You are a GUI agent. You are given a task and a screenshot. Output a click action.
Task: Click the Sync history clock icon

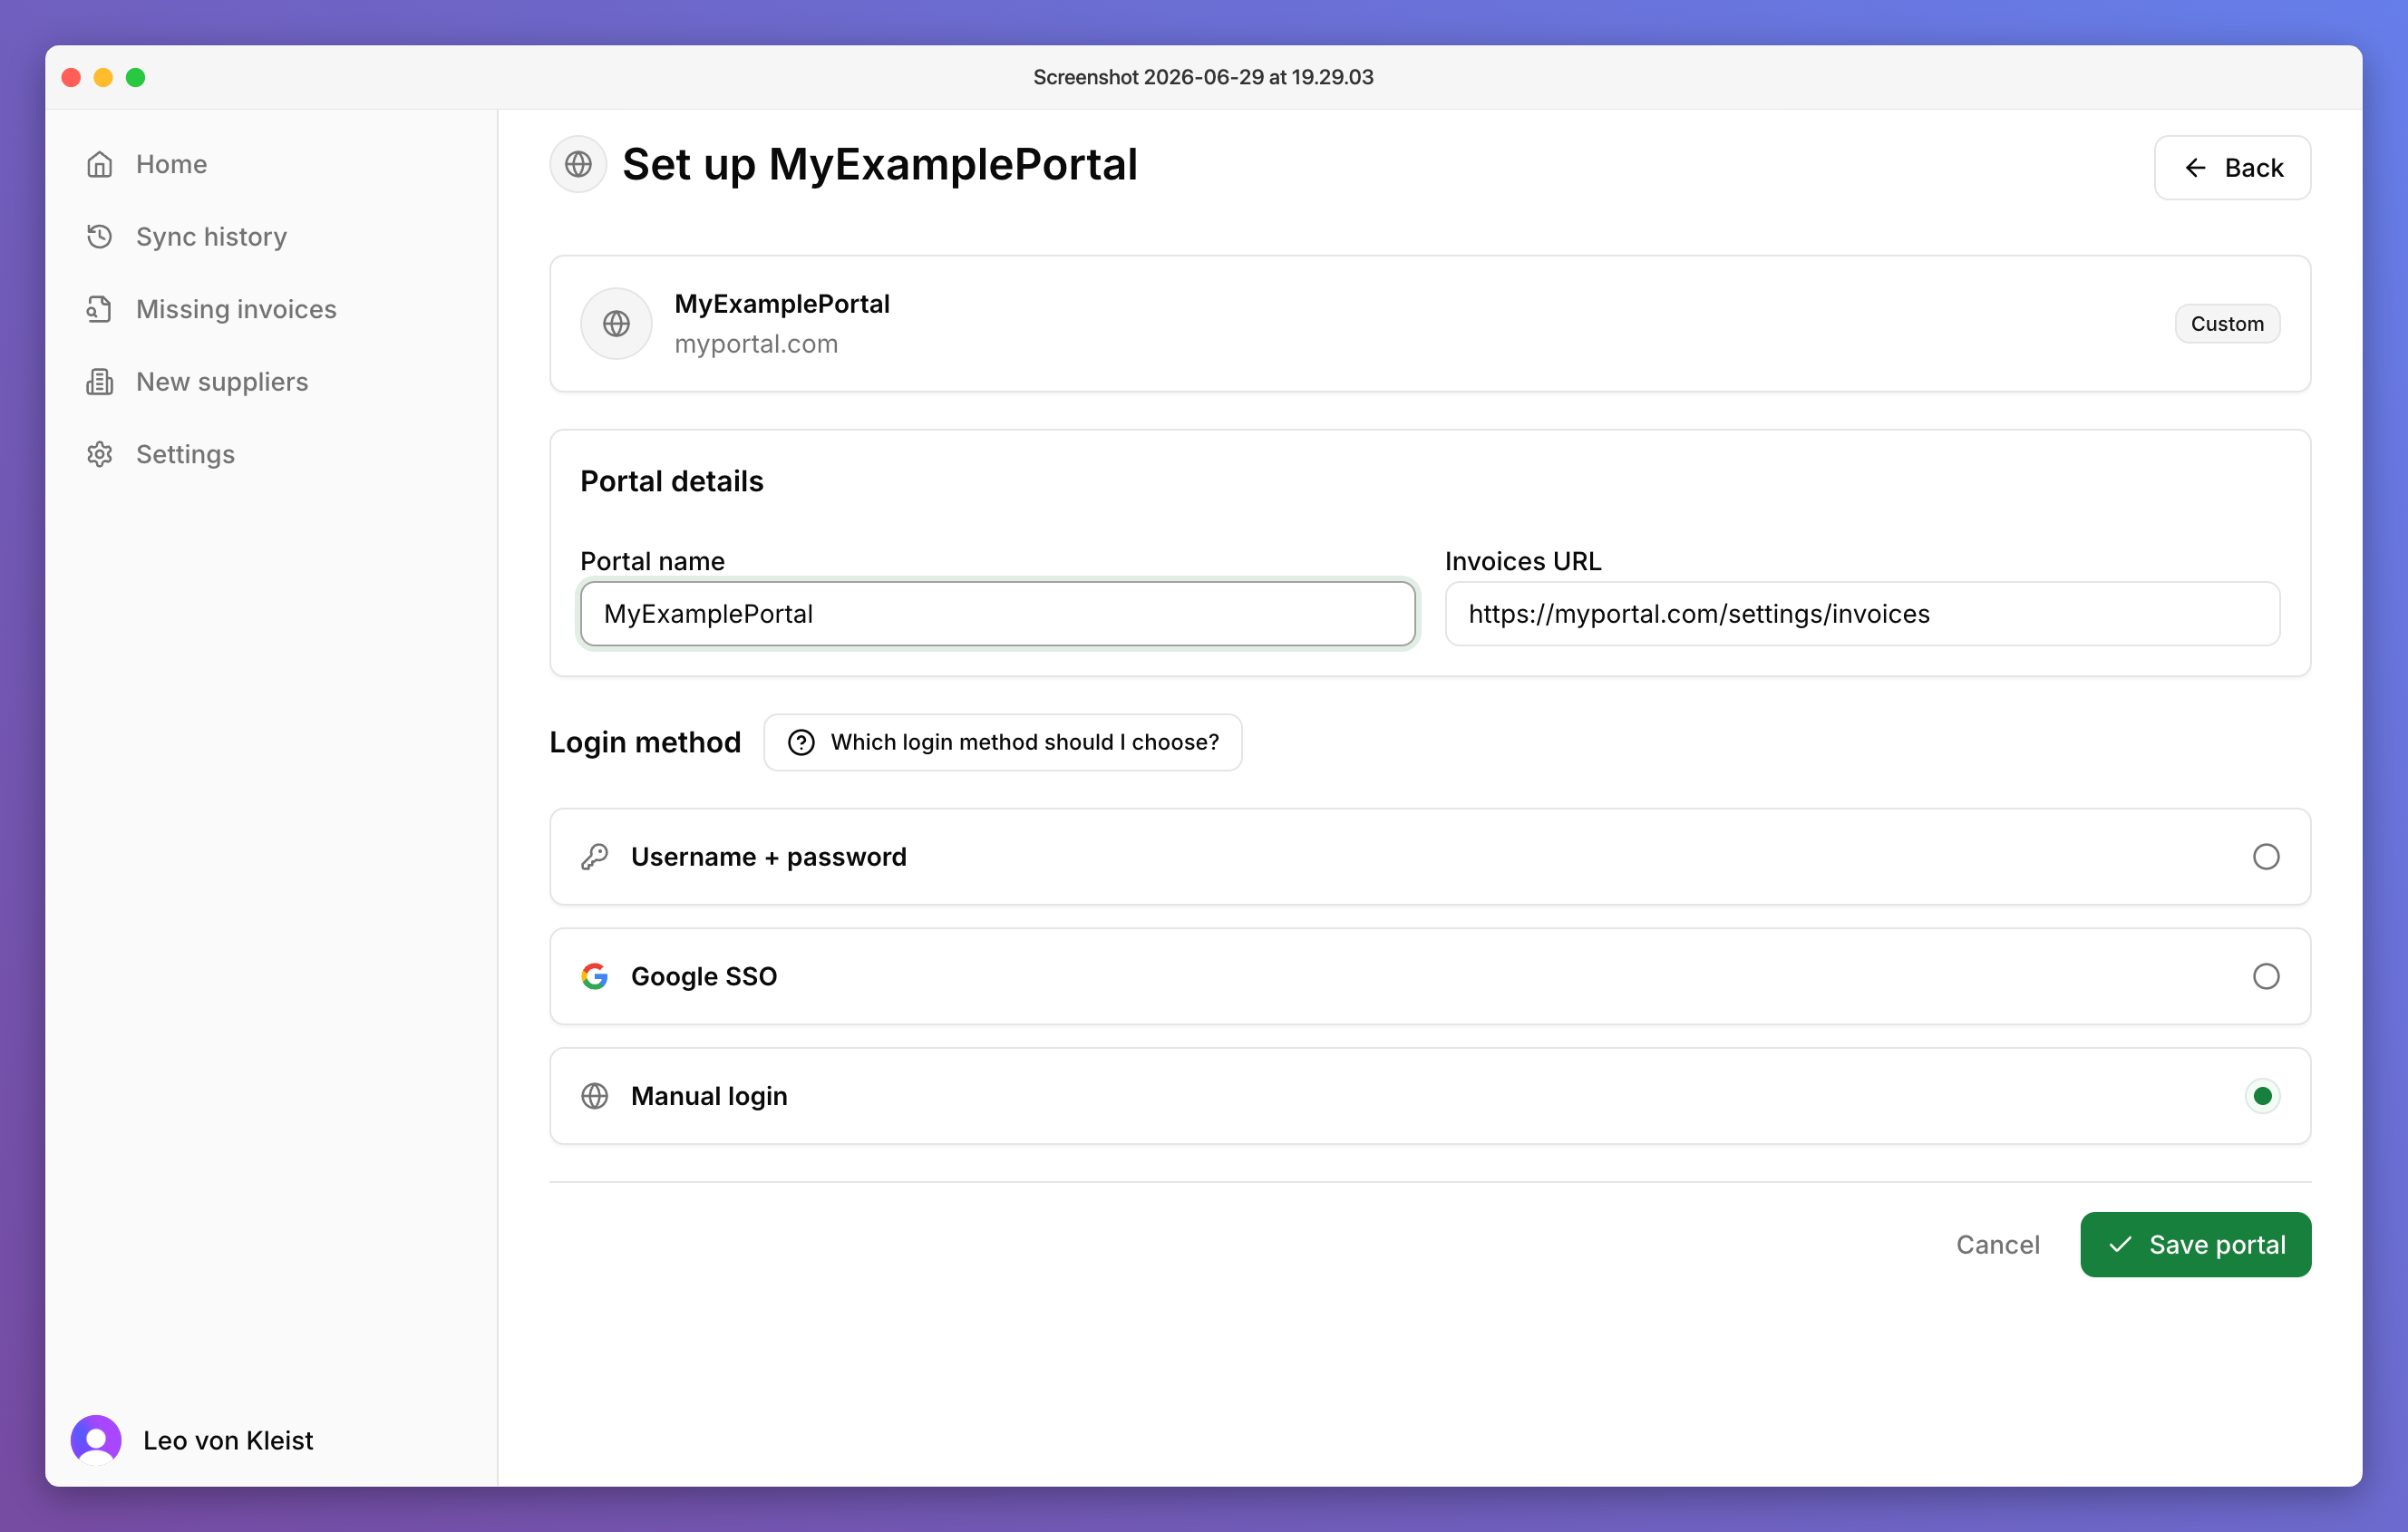pyautogui.click(x=99, y=237)
